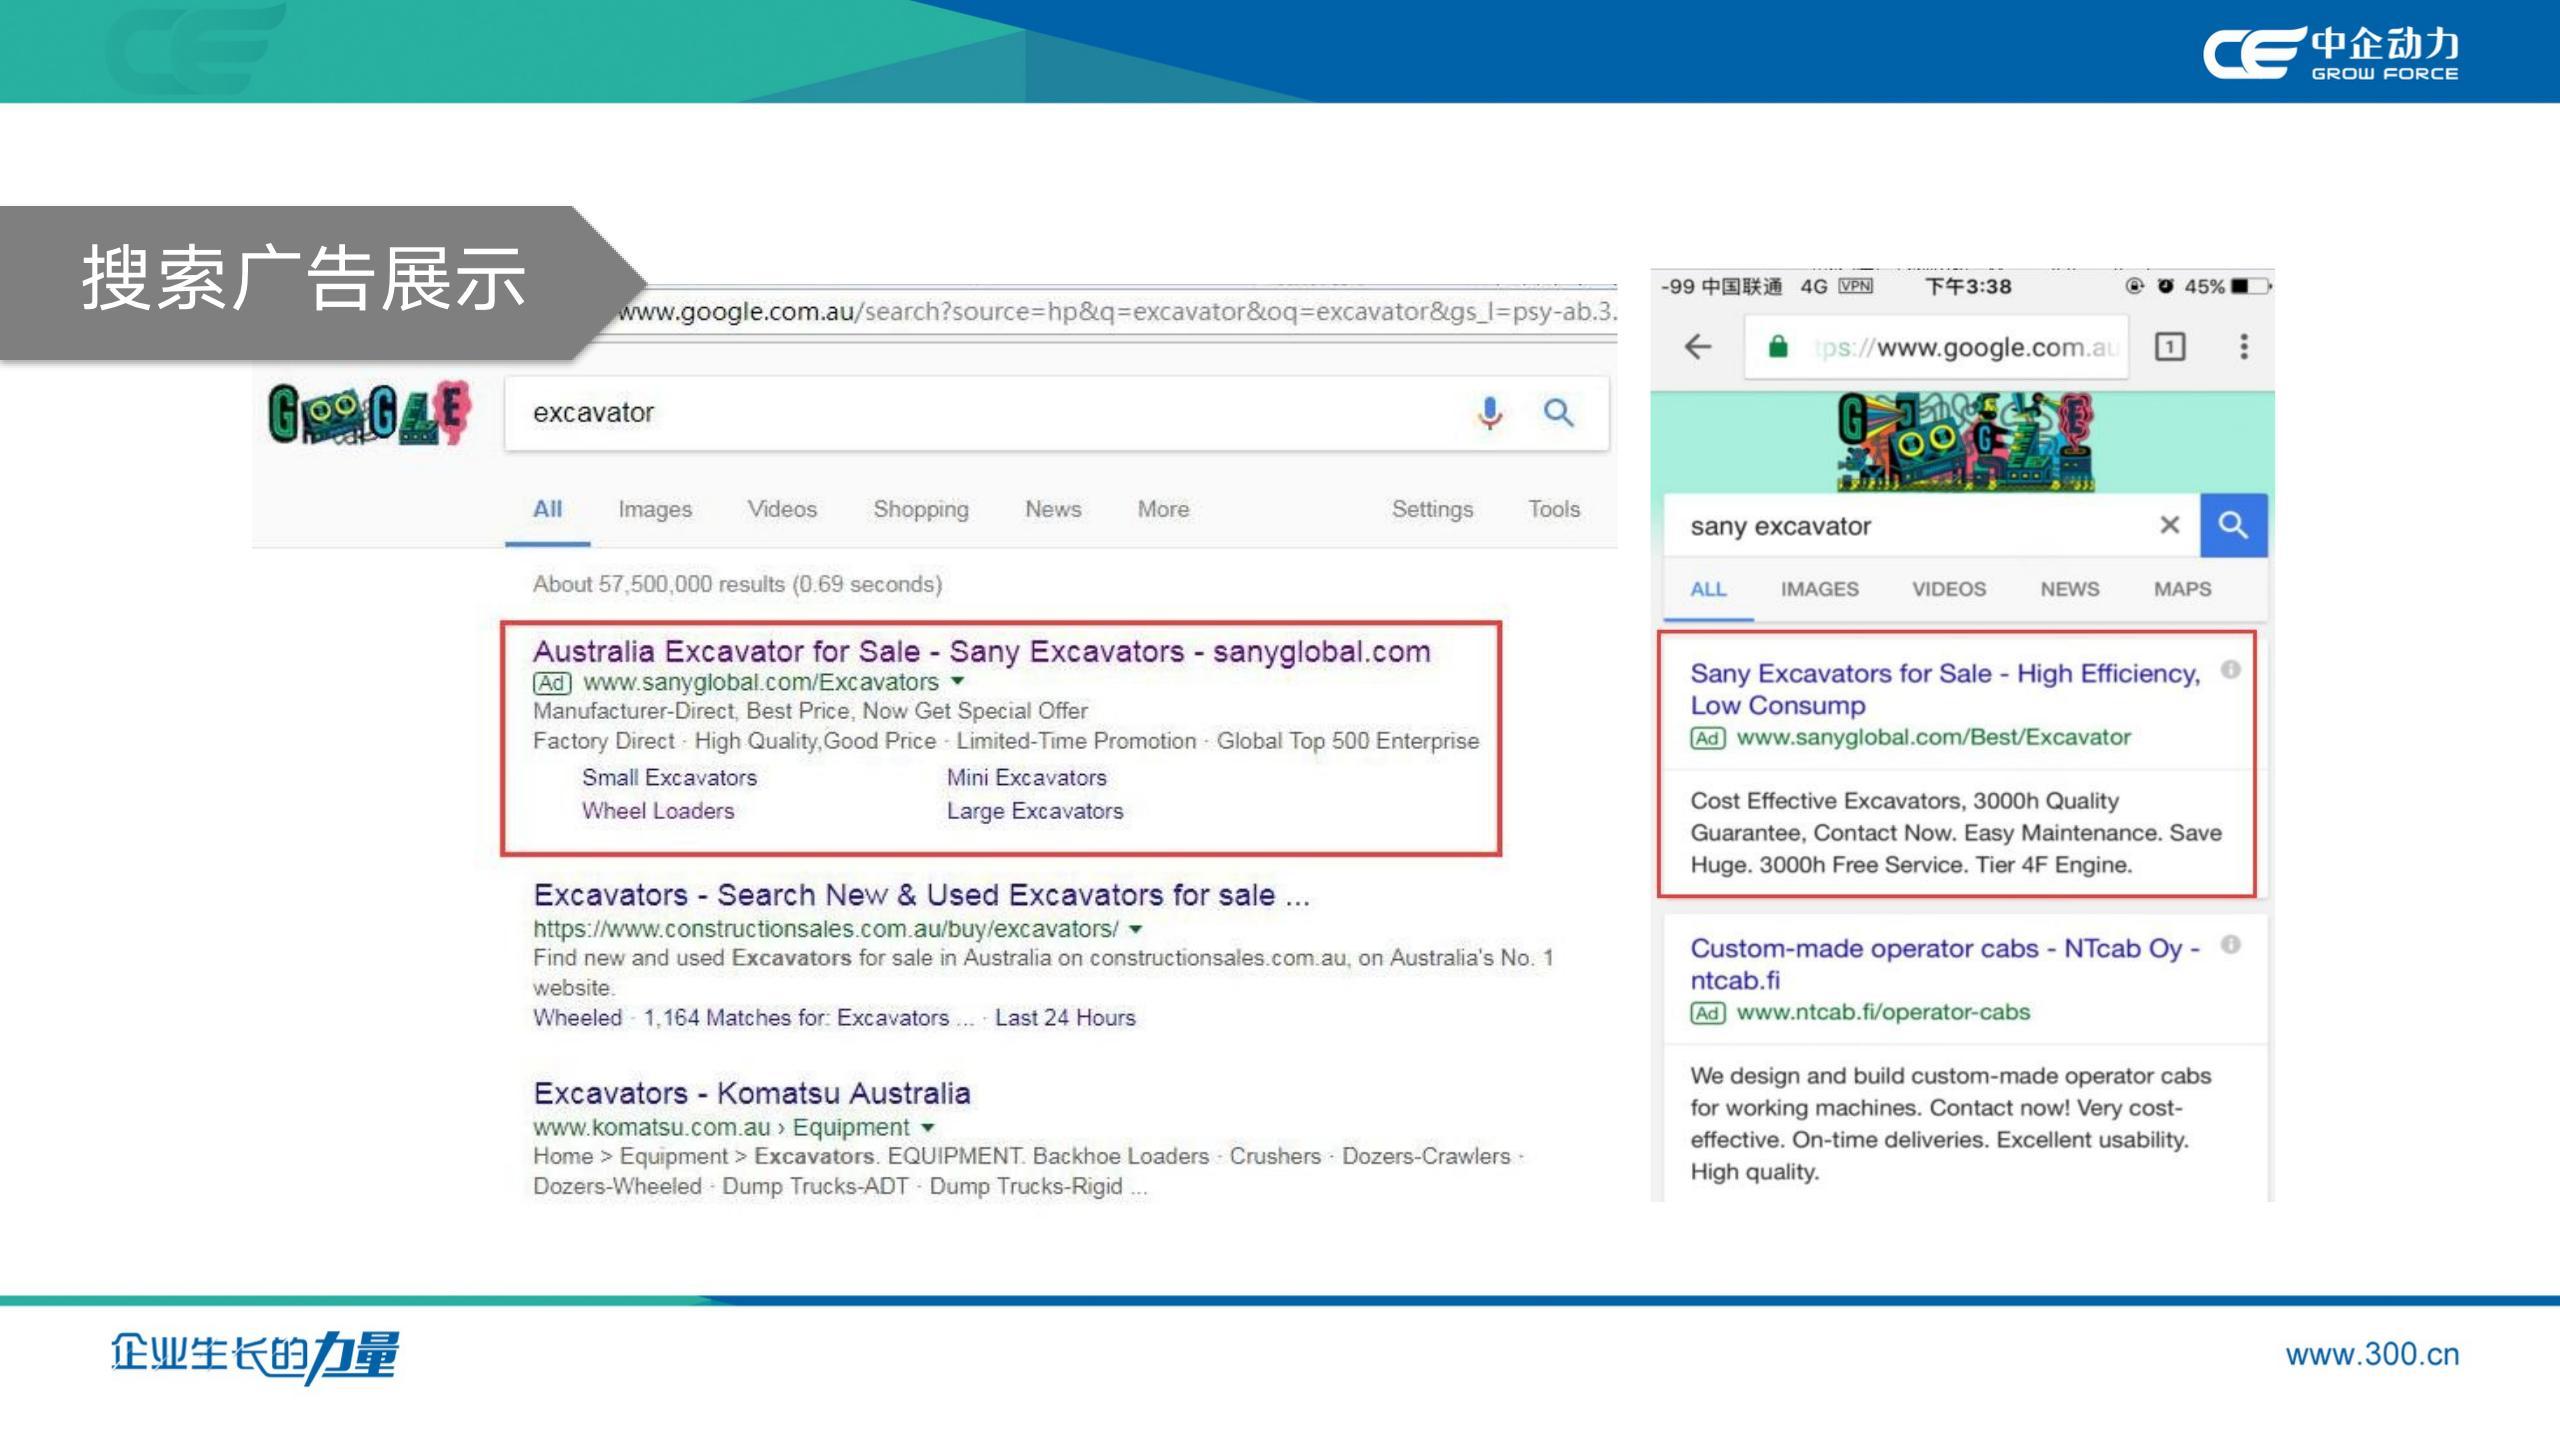Click About 57,500,000 results text
This screenshot has height=1440, width=2560.
(x=737, y=584)
